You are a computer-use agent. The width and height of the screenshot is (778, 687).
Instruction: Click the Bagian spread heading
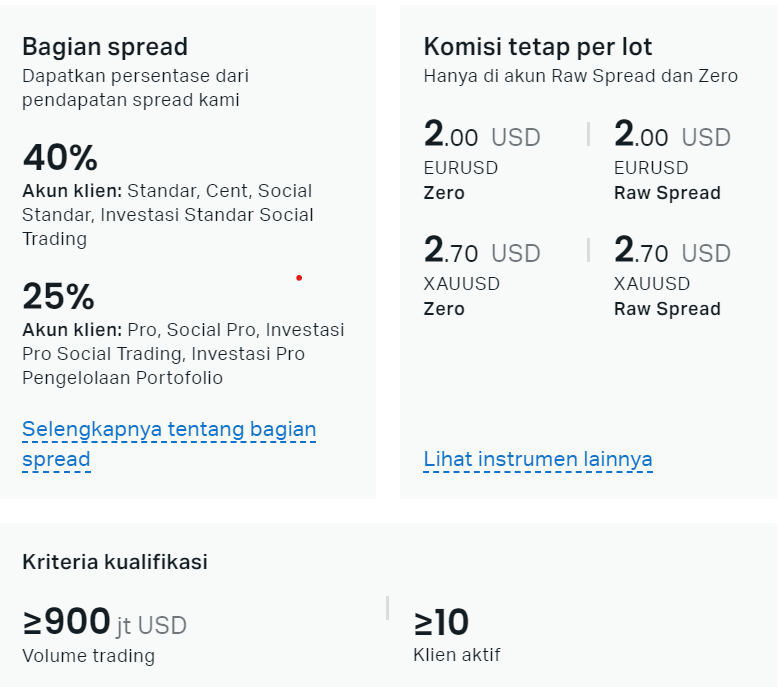(105, 47)
